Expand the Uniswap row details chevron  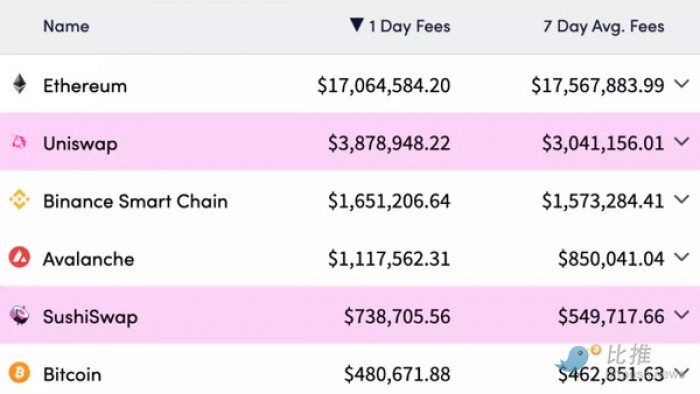(682, 142)
